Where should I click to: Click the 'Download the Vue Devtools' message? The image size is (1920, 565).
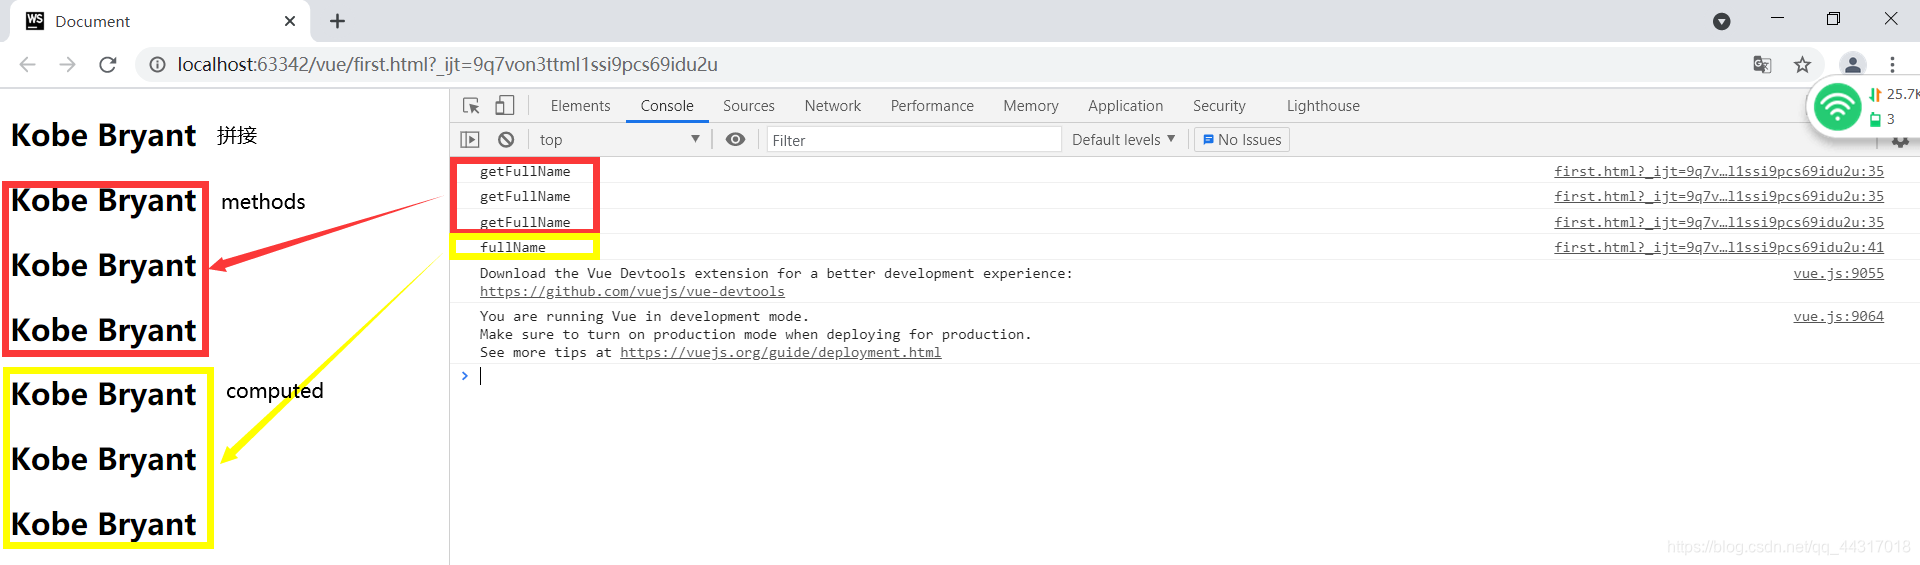coord(776,274)
